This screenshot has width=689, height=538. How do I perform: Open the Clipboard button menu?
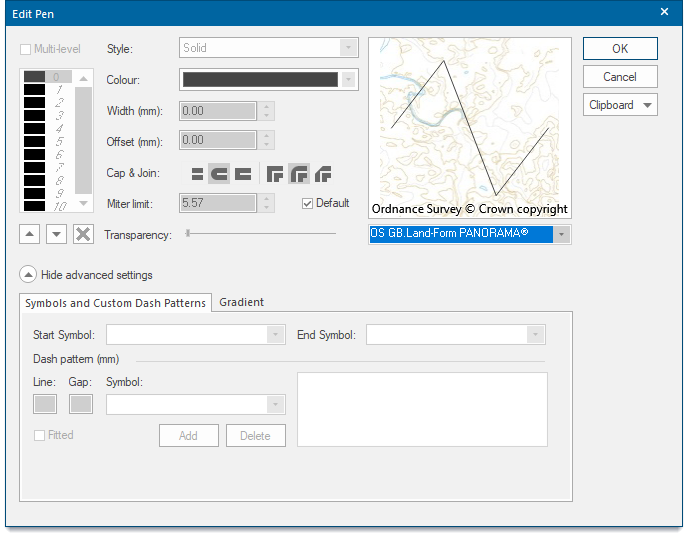(620, 105)
